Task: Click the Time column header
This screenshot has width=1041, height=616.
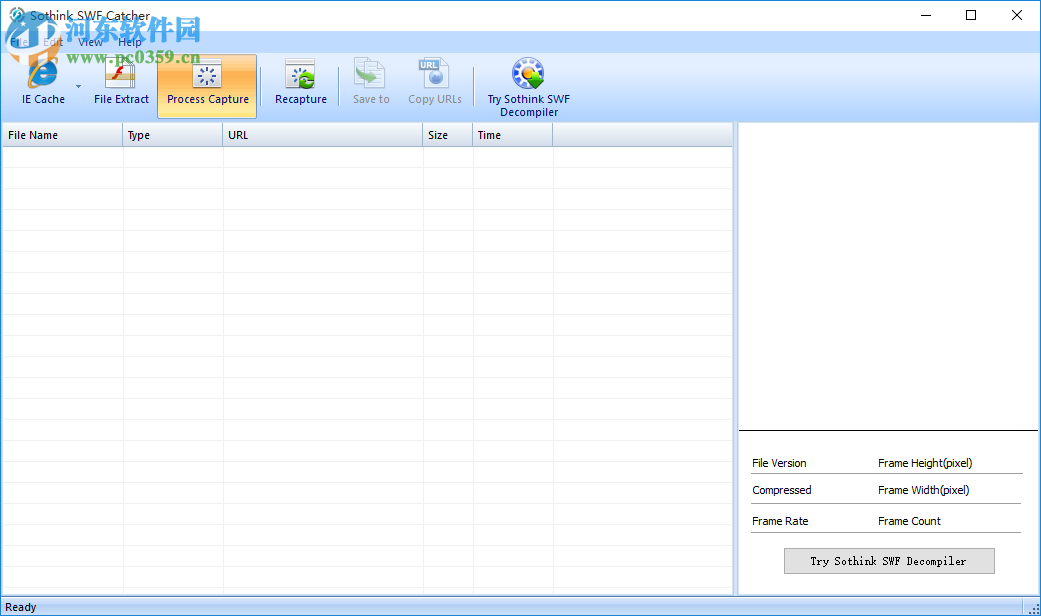Action: click(x=510, y=134)
